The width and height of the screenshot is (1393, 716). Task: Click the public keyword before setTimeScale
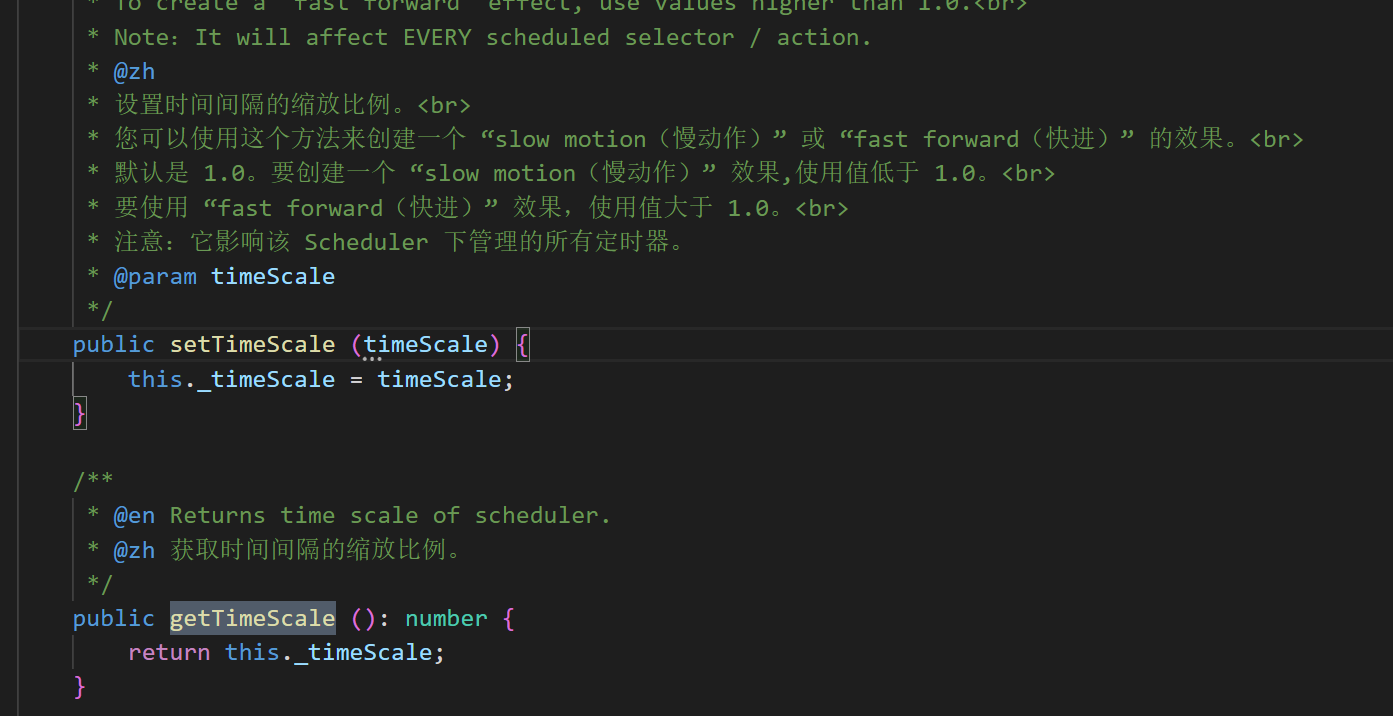pyautogui.click(x=113, y=345)
